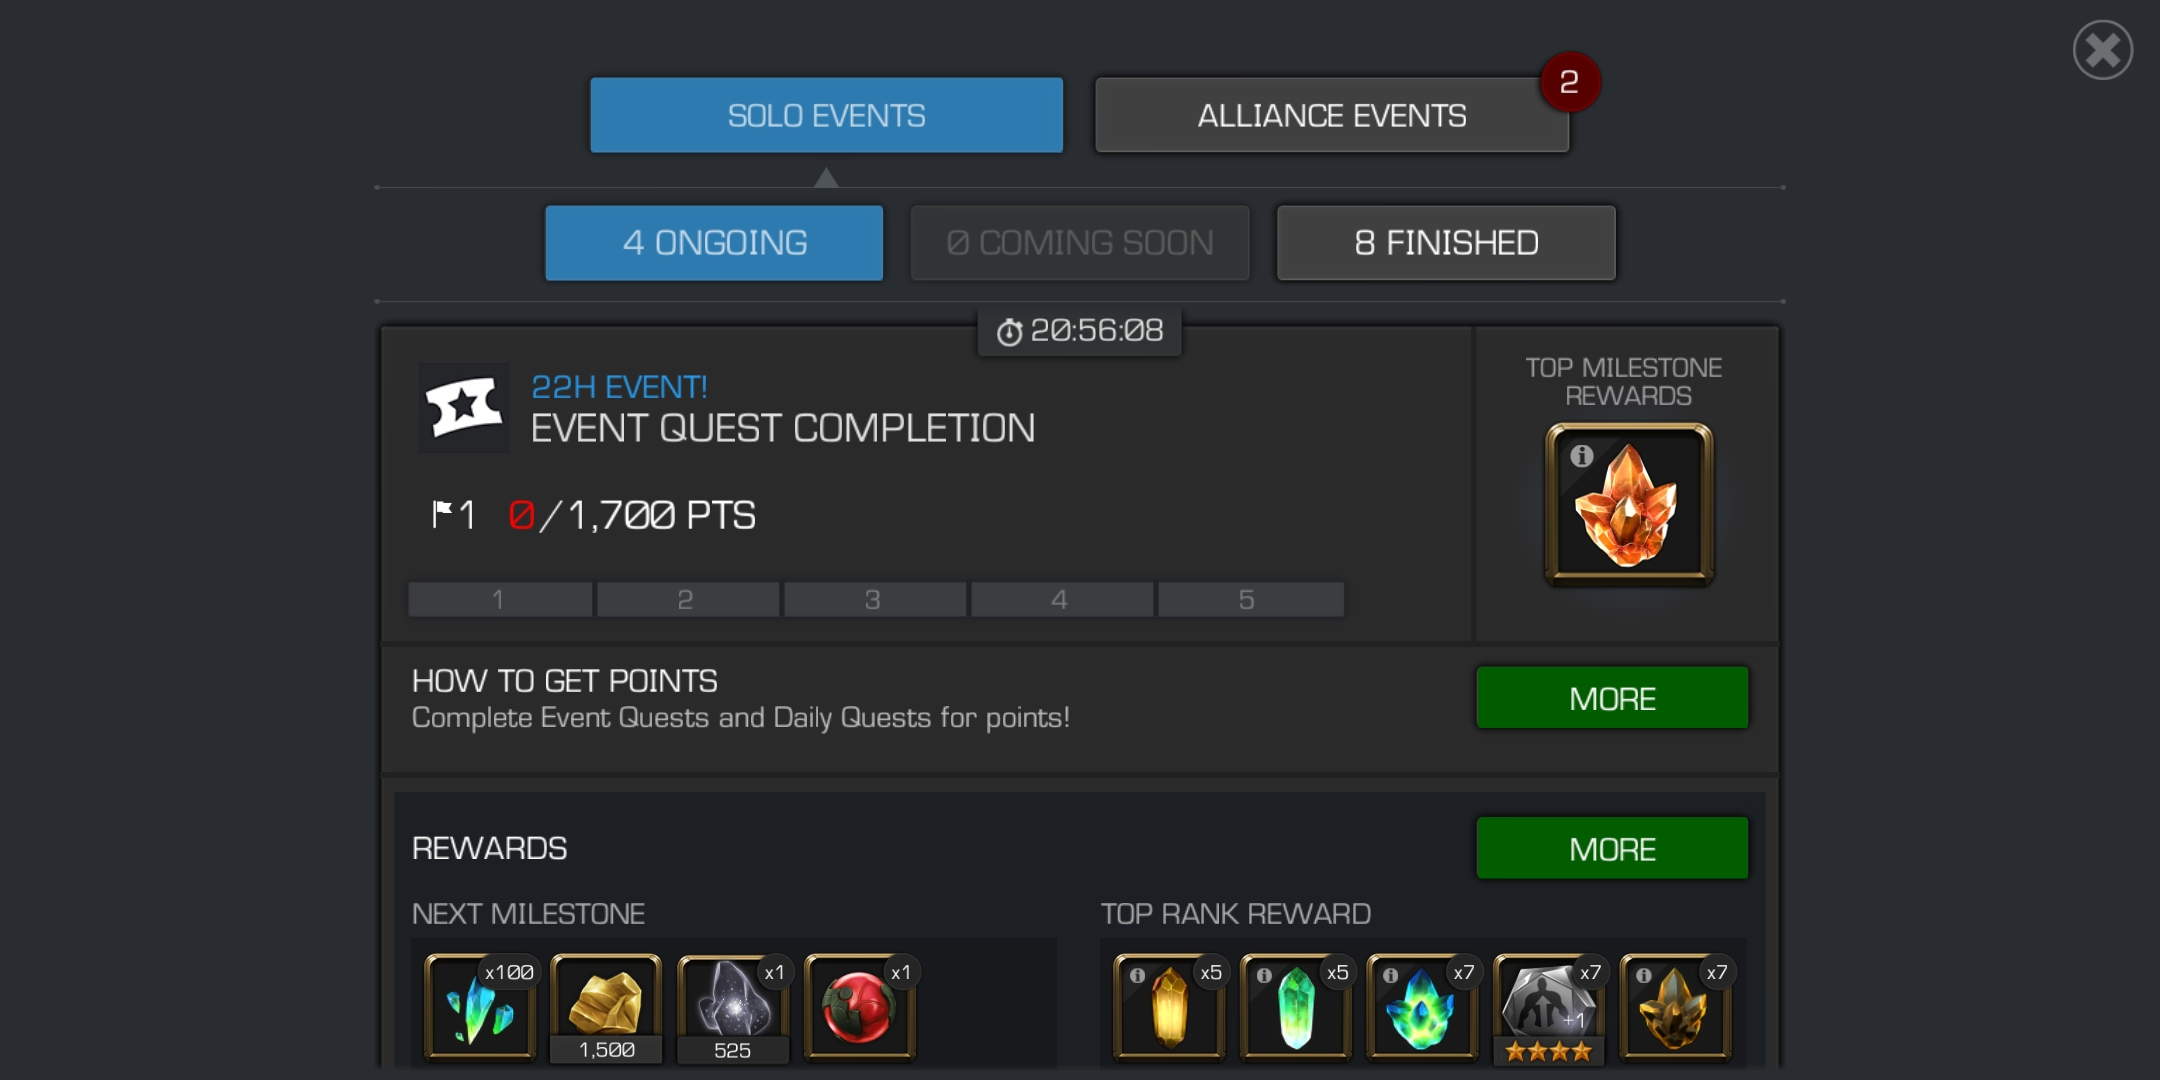
Task: Close the events screen
Action: (x=2102, y=50)
